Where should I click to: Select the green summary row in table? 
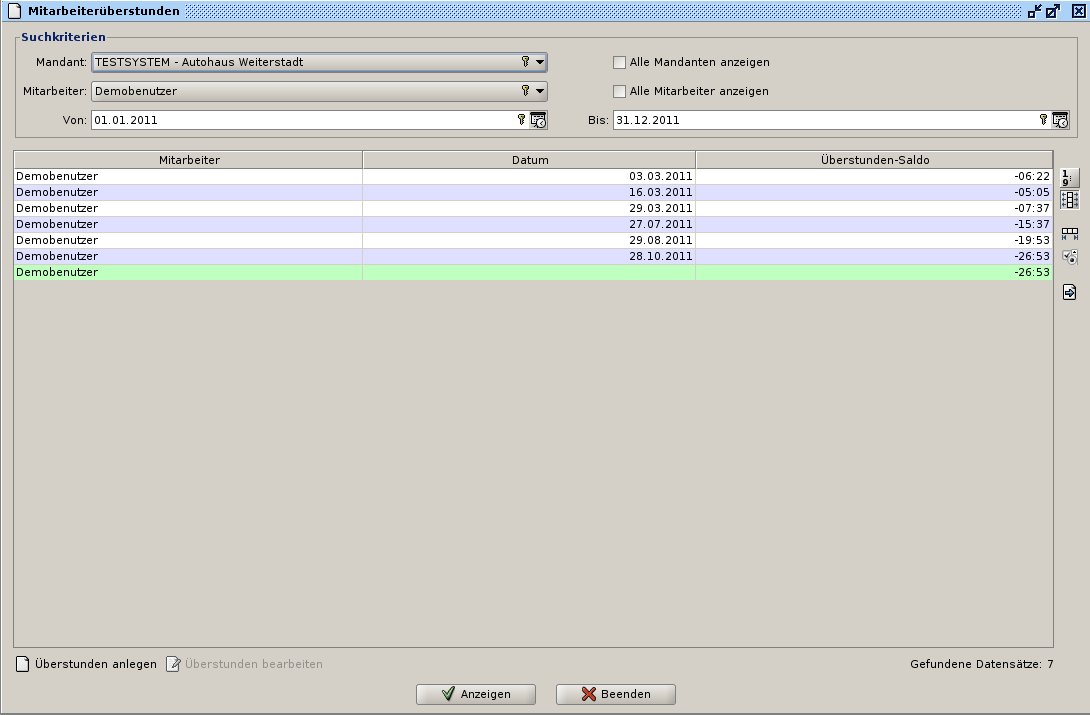(x=529, y=272)
